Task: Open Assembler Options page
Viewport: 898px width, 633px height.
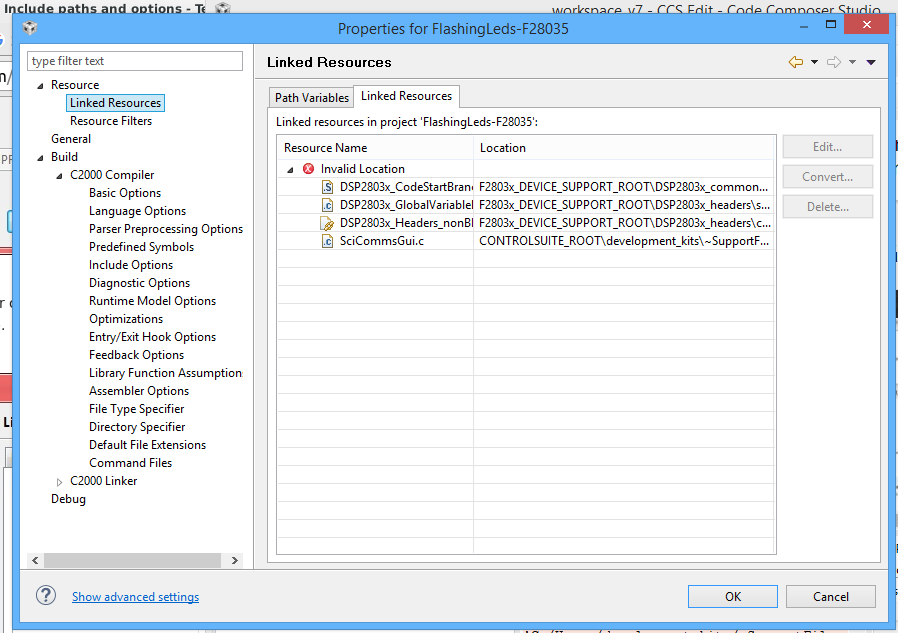Action: click(x=139, y=391)
